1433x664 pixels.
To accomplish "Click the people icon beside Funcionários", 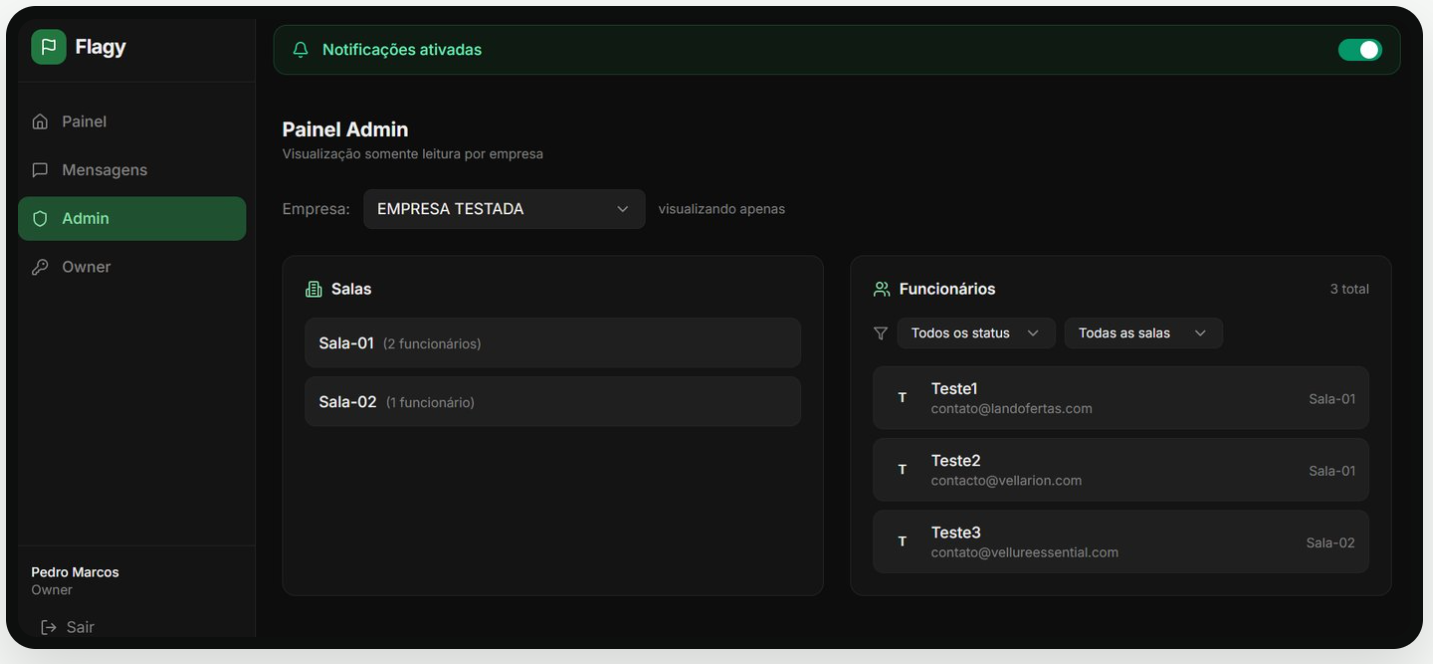I will [x=881, y=289].
